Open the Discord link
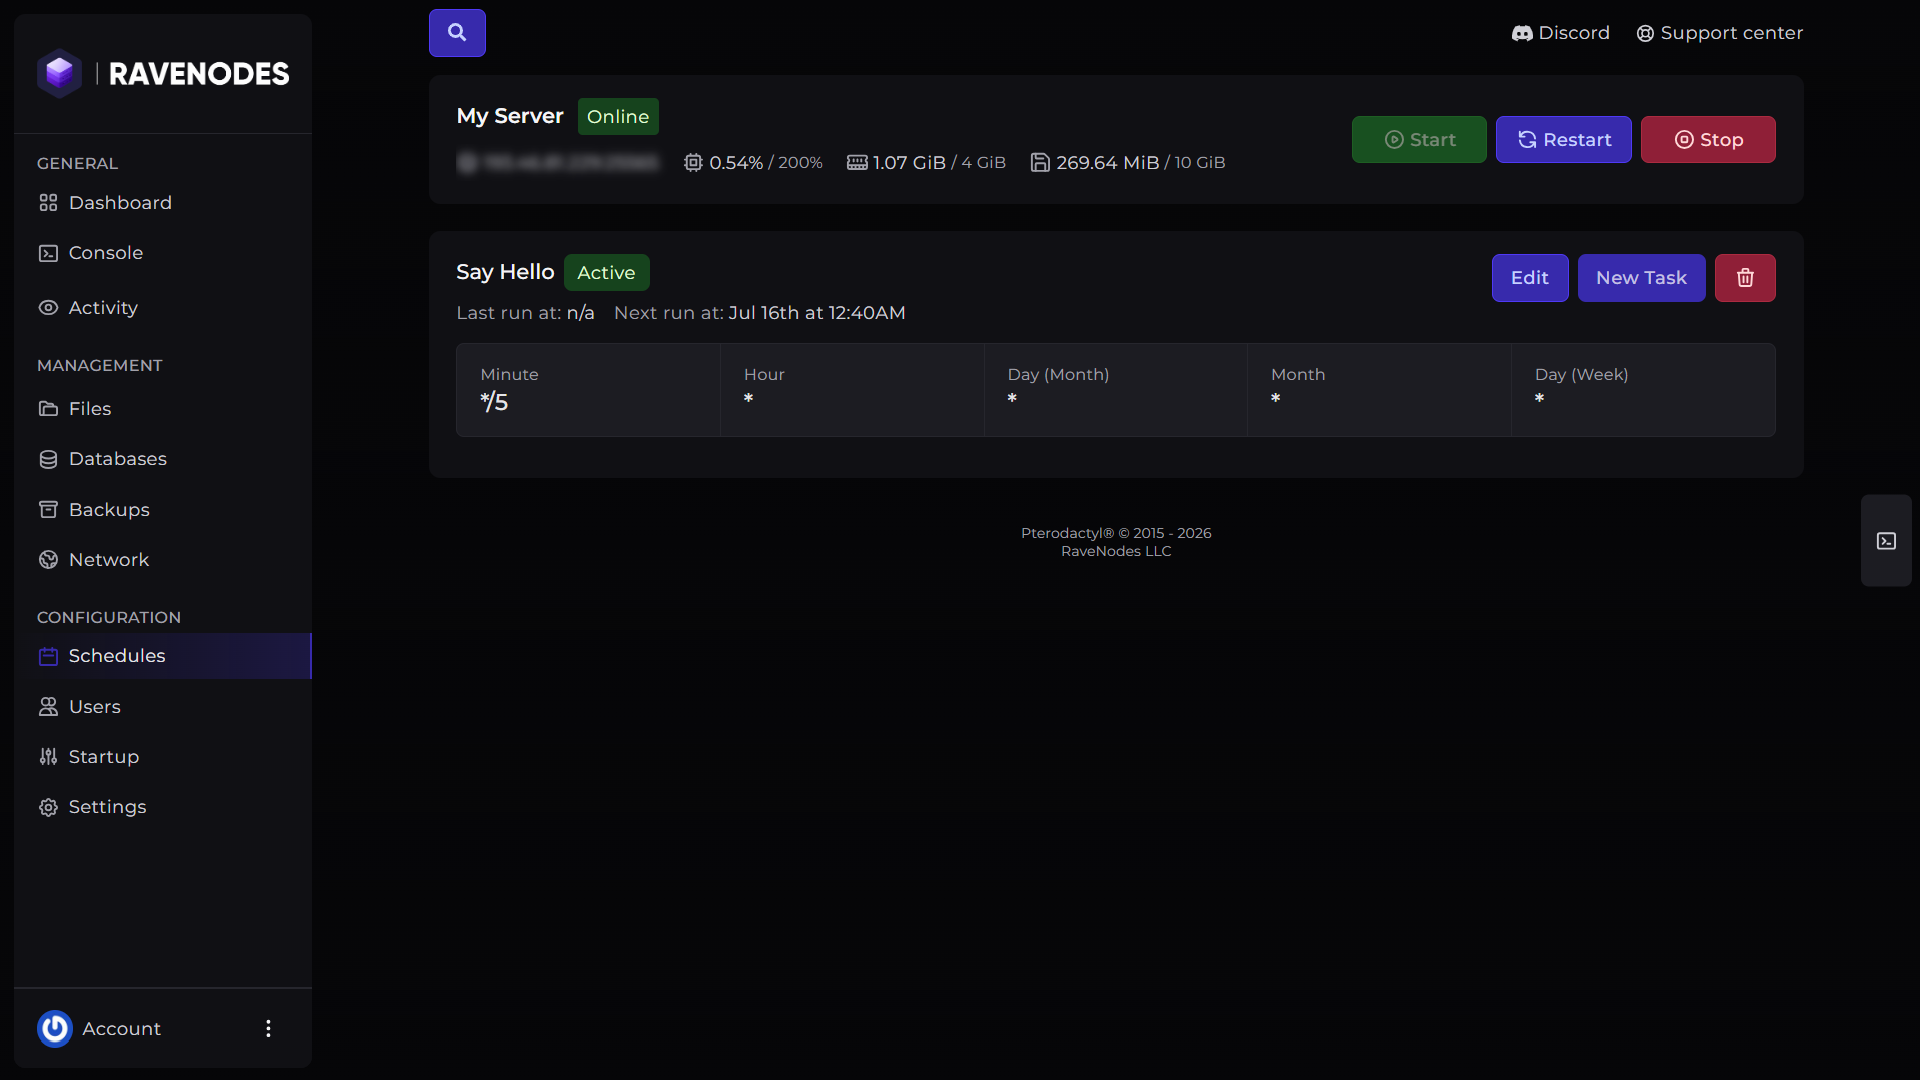The width and height of the screenshot is (1920, 1080). [x=1560, y=33]
